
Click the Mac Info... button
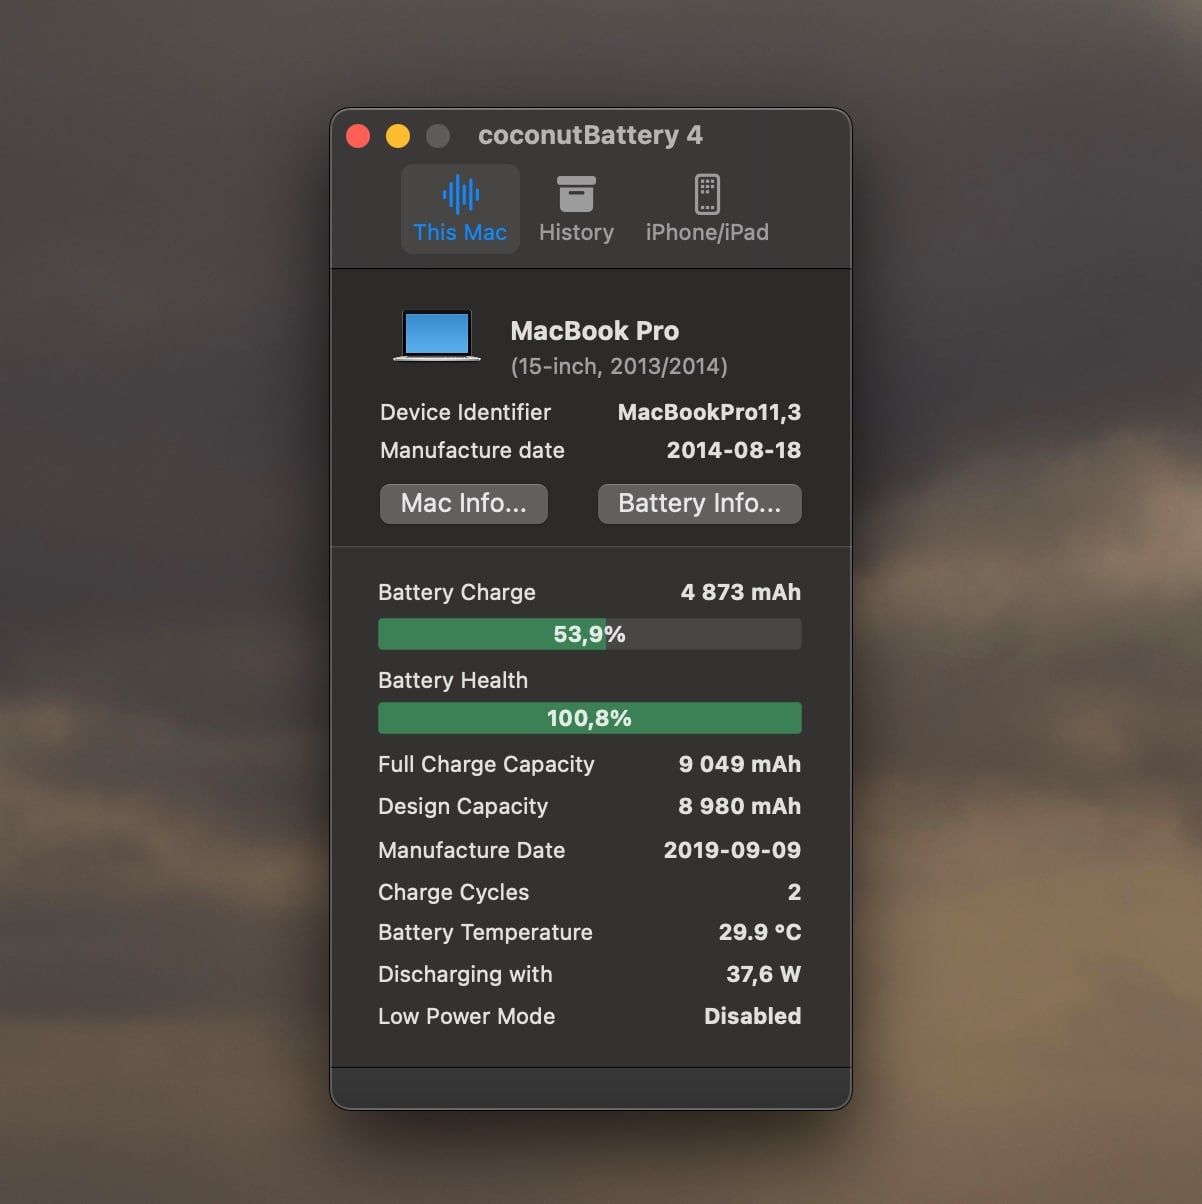coord(464,503)
